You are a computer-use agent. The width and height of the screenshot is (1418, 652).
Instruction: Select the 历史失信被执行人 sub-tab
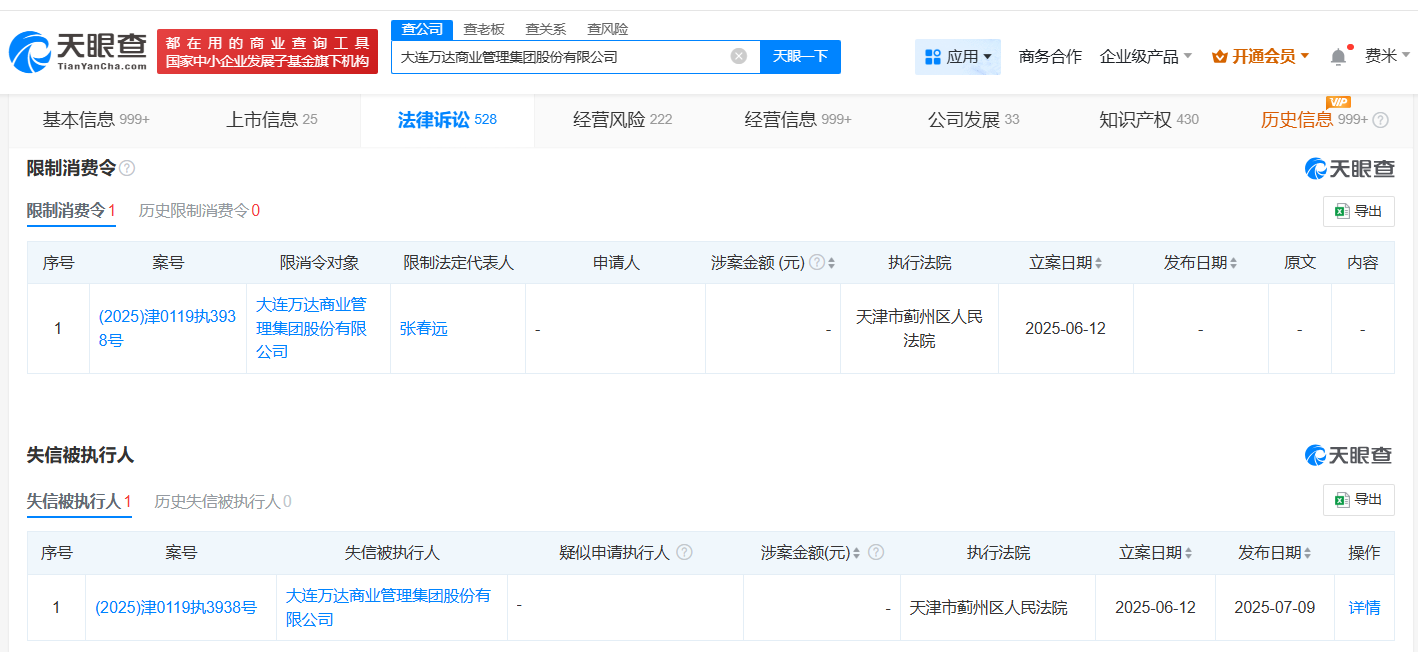tap(223, 502)
